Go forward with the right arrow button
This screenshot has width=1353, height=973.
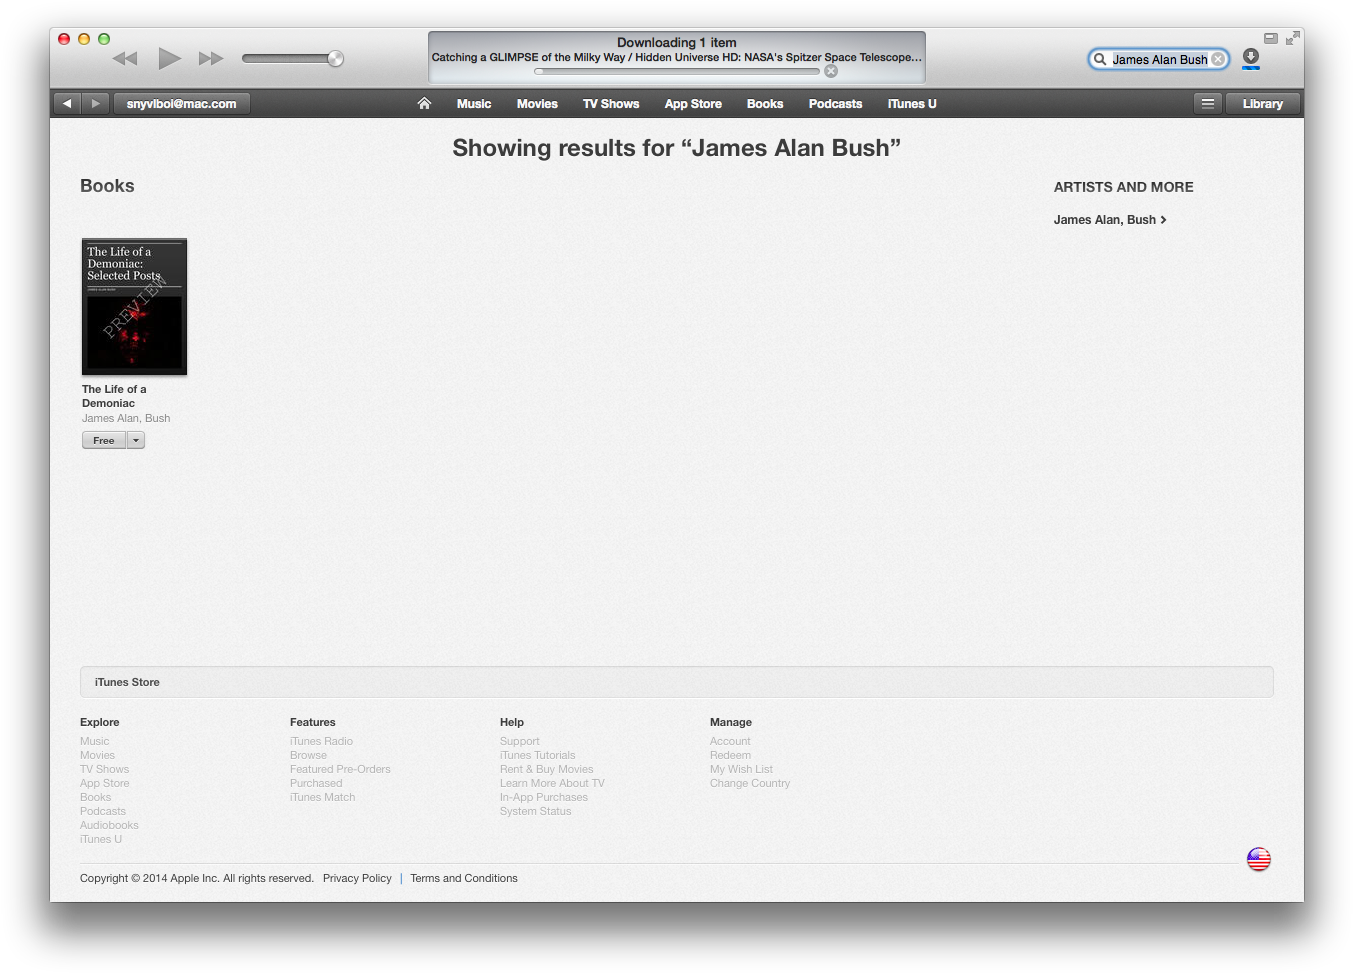[x=96, y=103]
